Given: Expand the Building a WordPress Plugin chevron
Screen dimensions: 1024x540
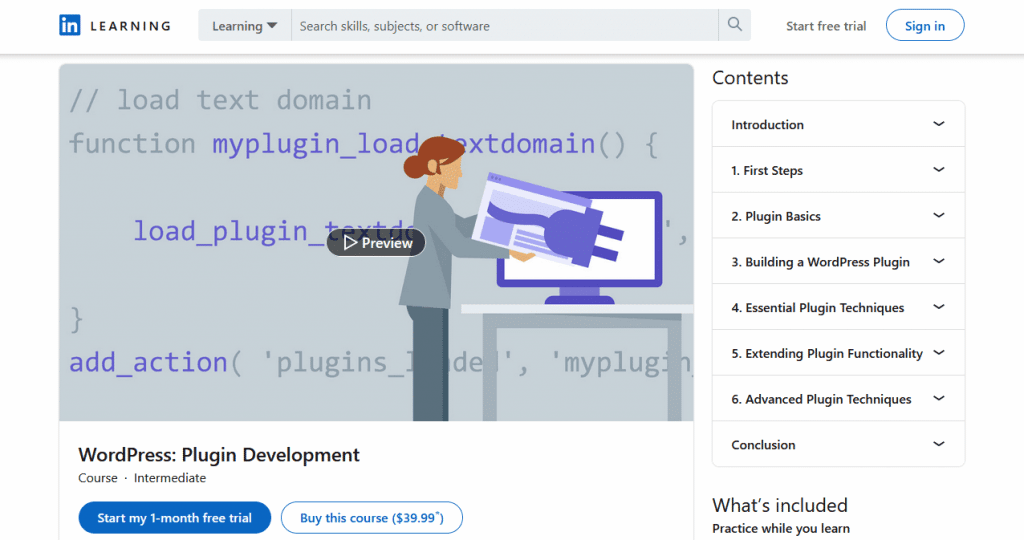Looking at the screenshot, I should [938, 261].
